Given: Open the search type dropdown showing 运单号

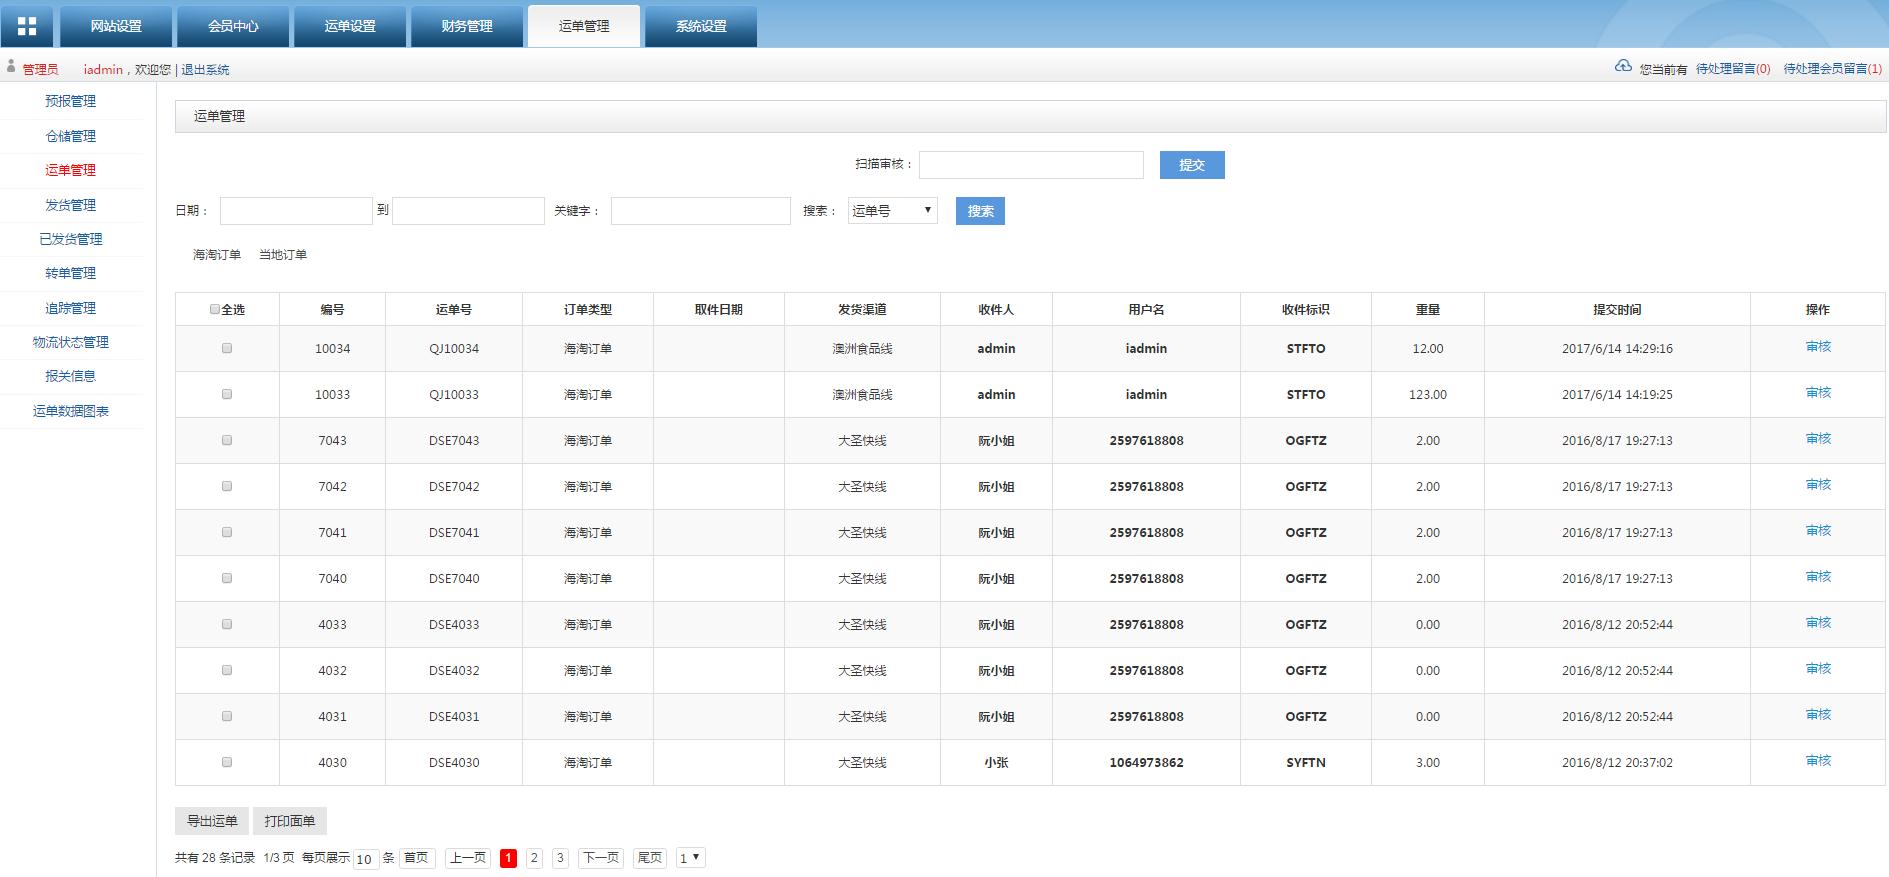Looking at the screenshot, I should pyautogui.click(x=892, y=211).
